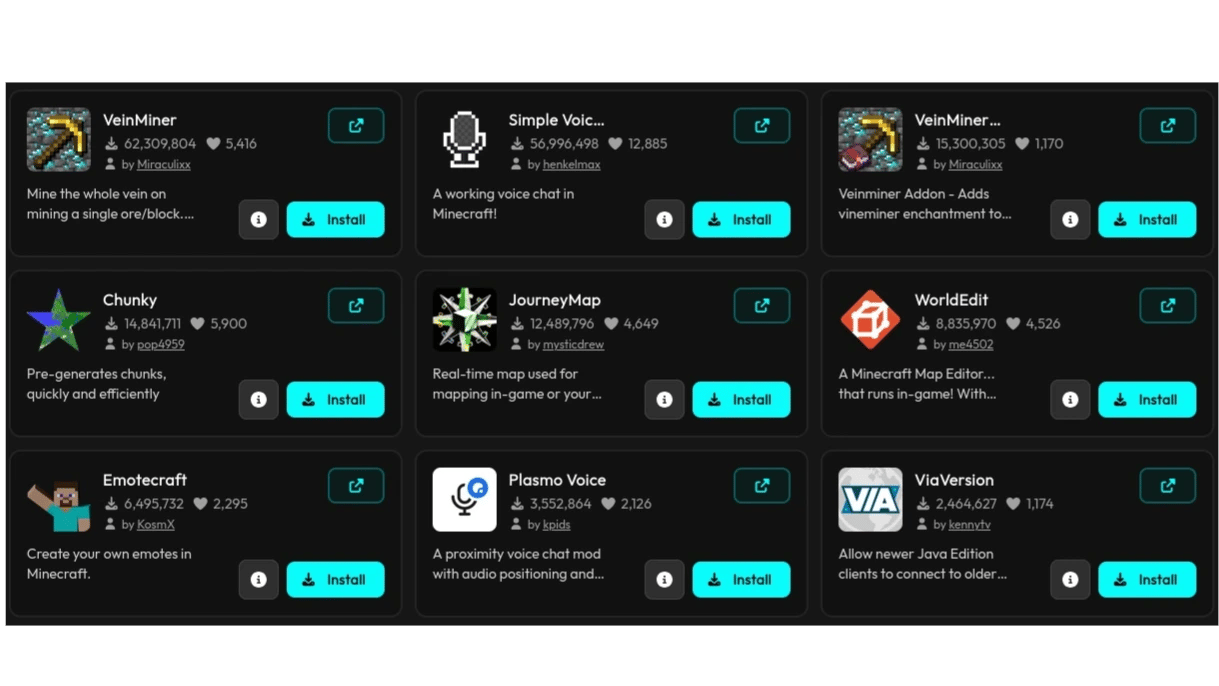Click the WorldEdit cube logo thumbnail
The height and width of the screenshot is (686, 1219).
(x=871, y=320)
